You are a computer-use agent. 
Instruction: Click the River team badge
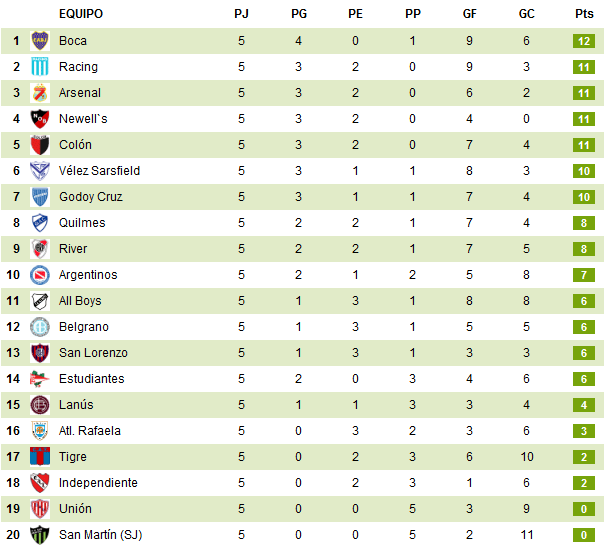coord(40,249)
